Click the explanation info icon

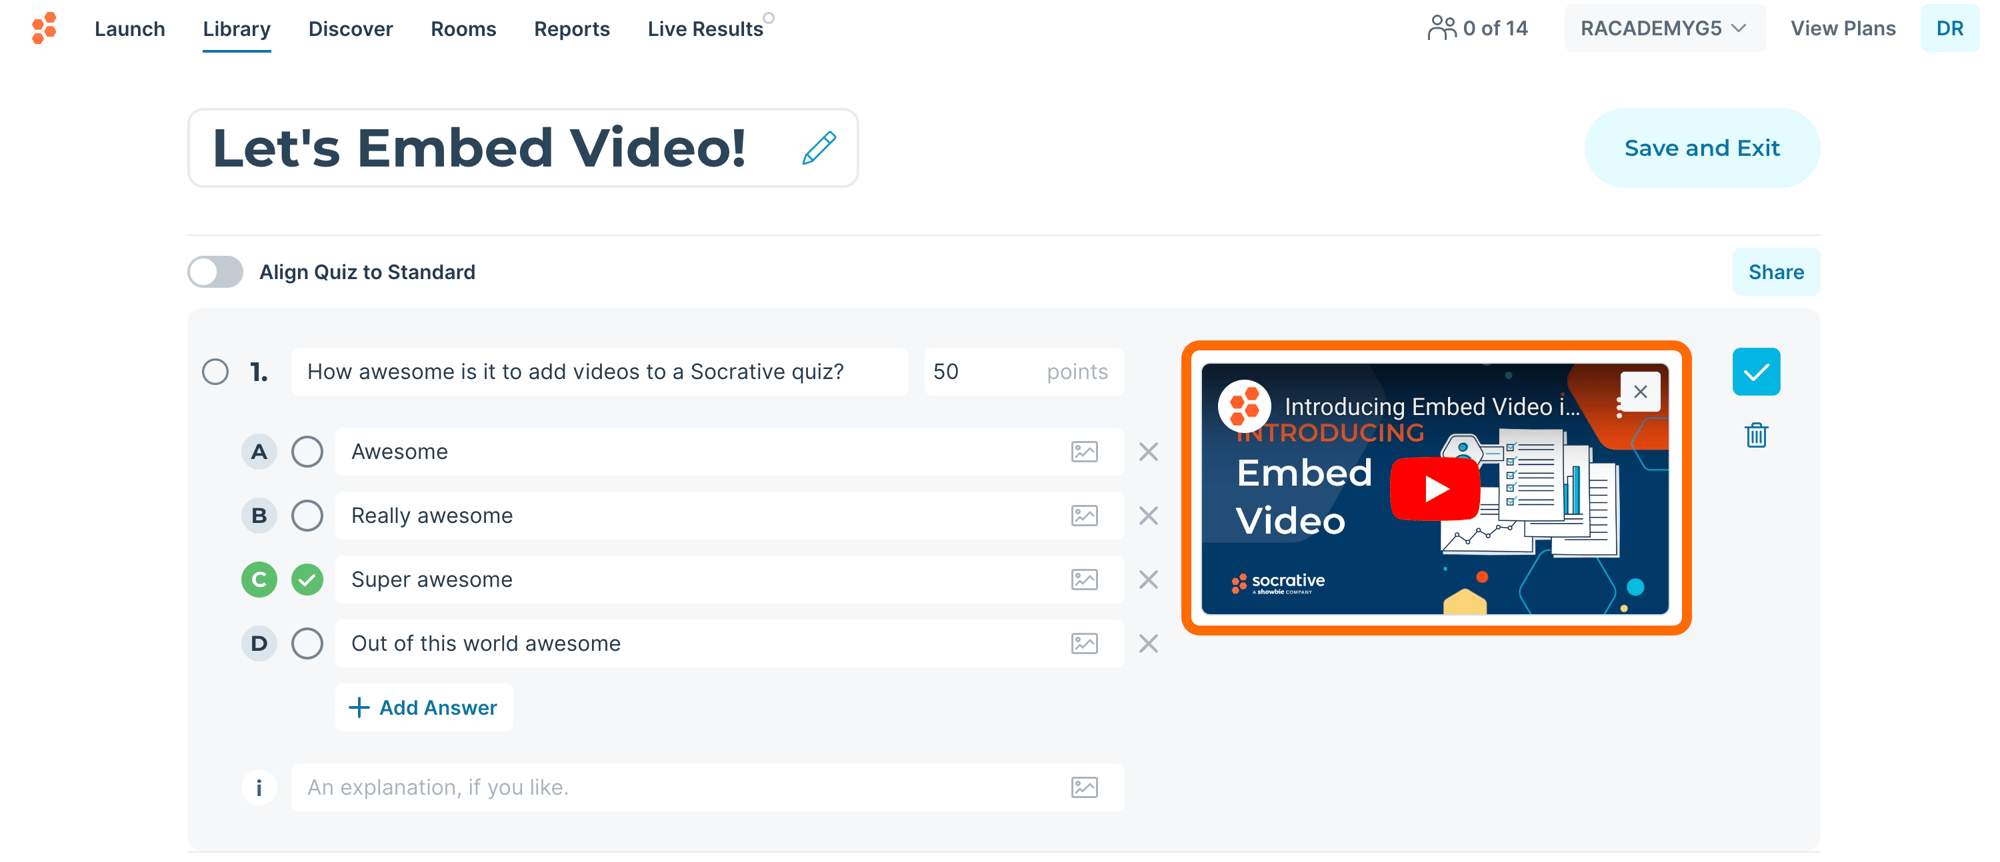(x=259, y=788)
